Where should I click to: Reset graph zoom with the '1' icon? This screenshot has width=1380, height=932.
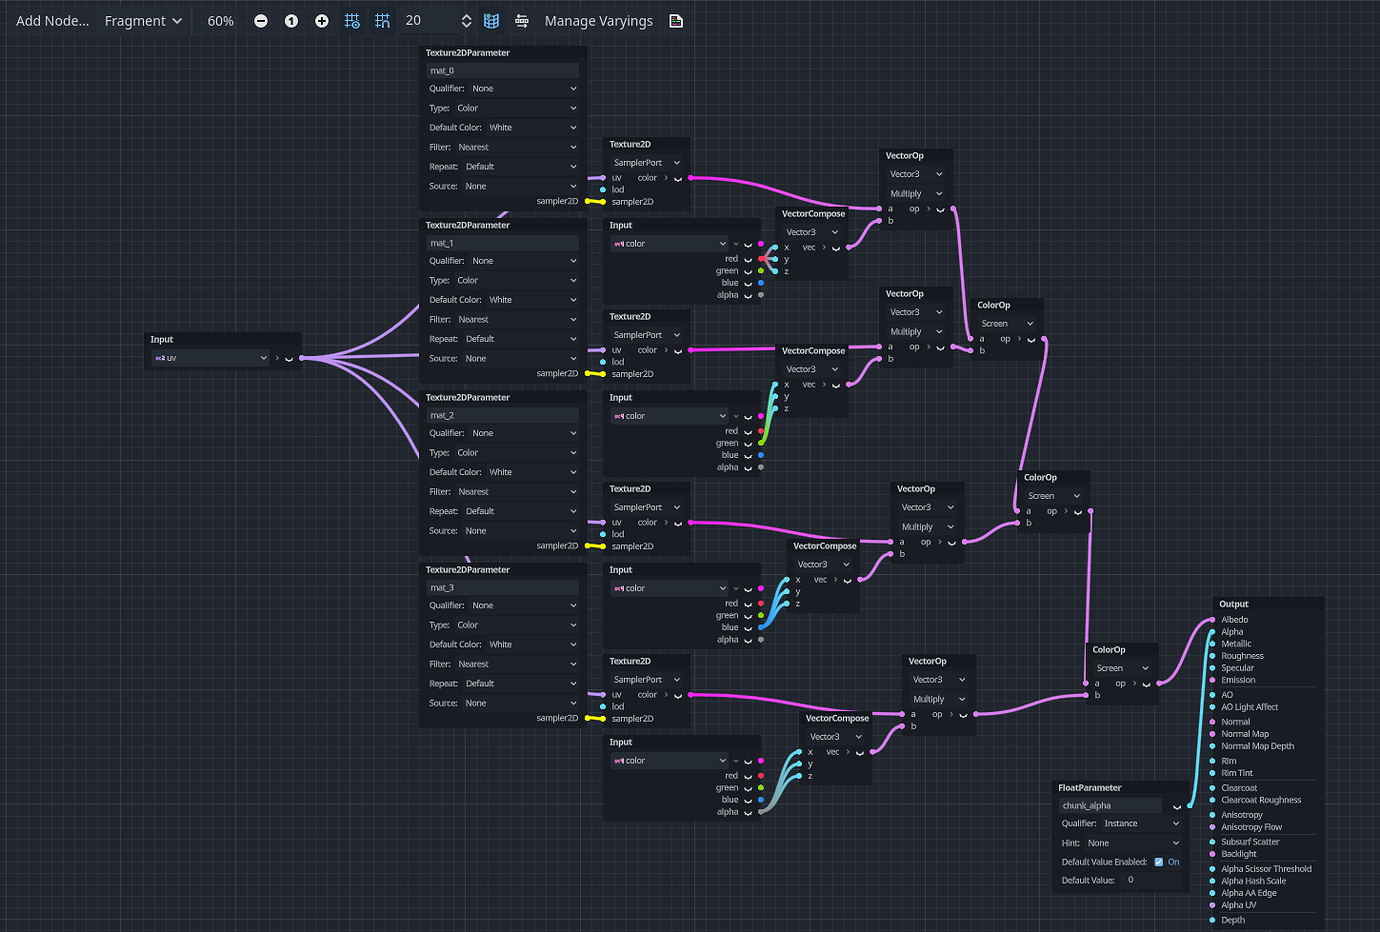(291, 20)
